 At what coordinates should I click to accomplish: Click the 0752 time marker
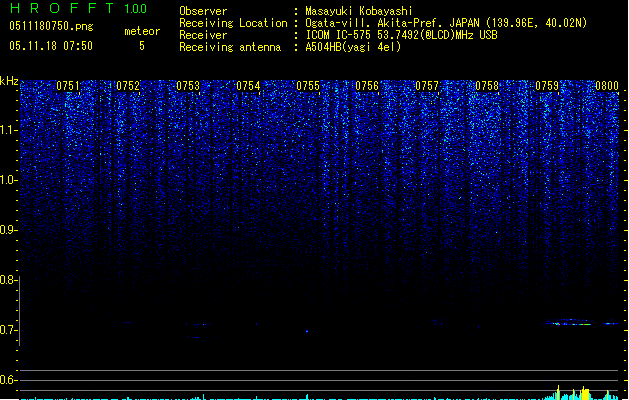coord(128,86)
